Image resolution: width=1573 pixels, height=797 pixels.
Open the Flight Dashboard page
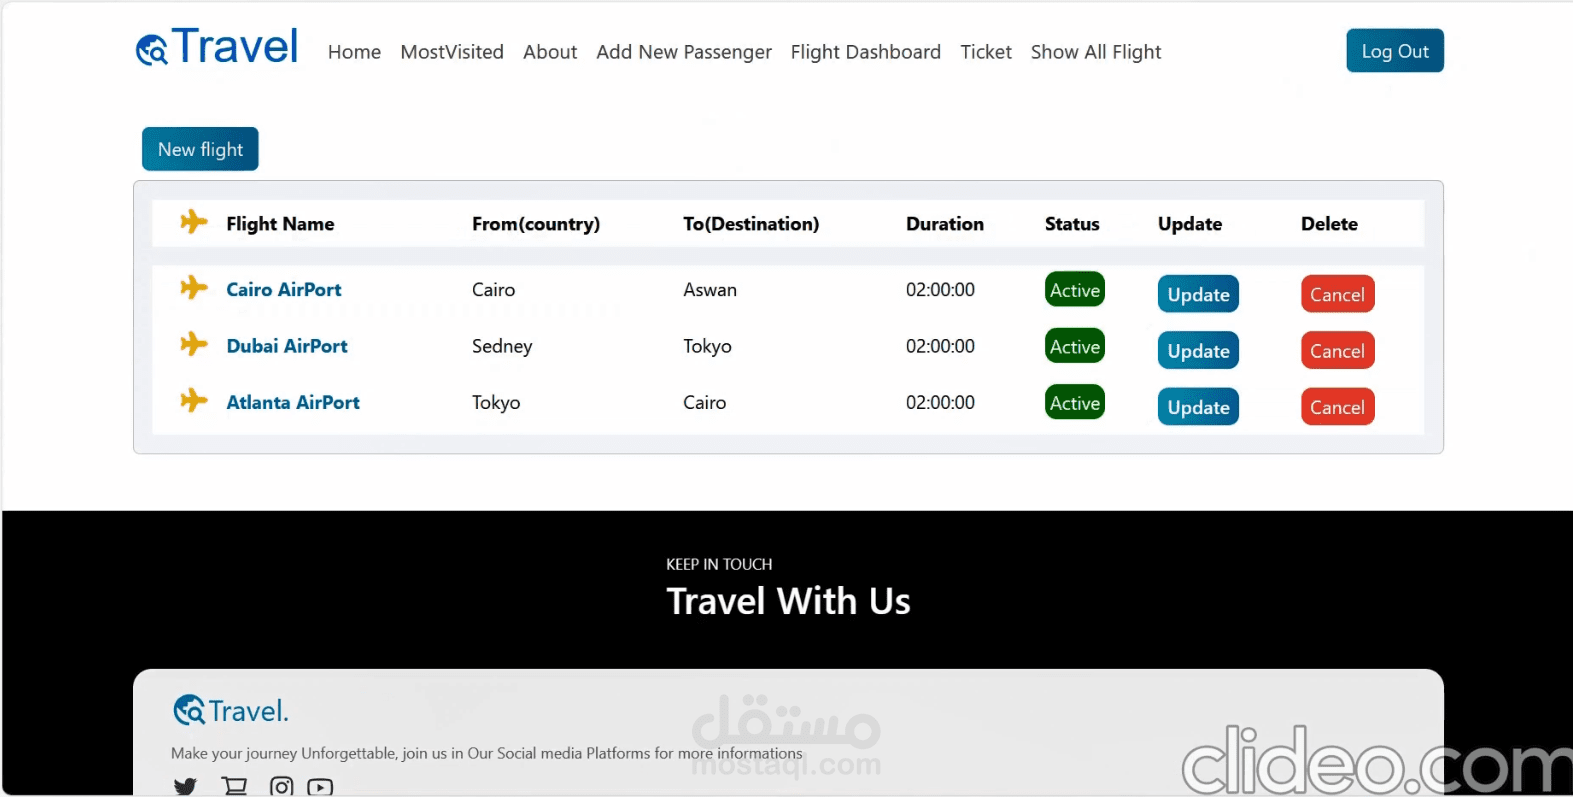pyautogui.click(x=866, y=52)
